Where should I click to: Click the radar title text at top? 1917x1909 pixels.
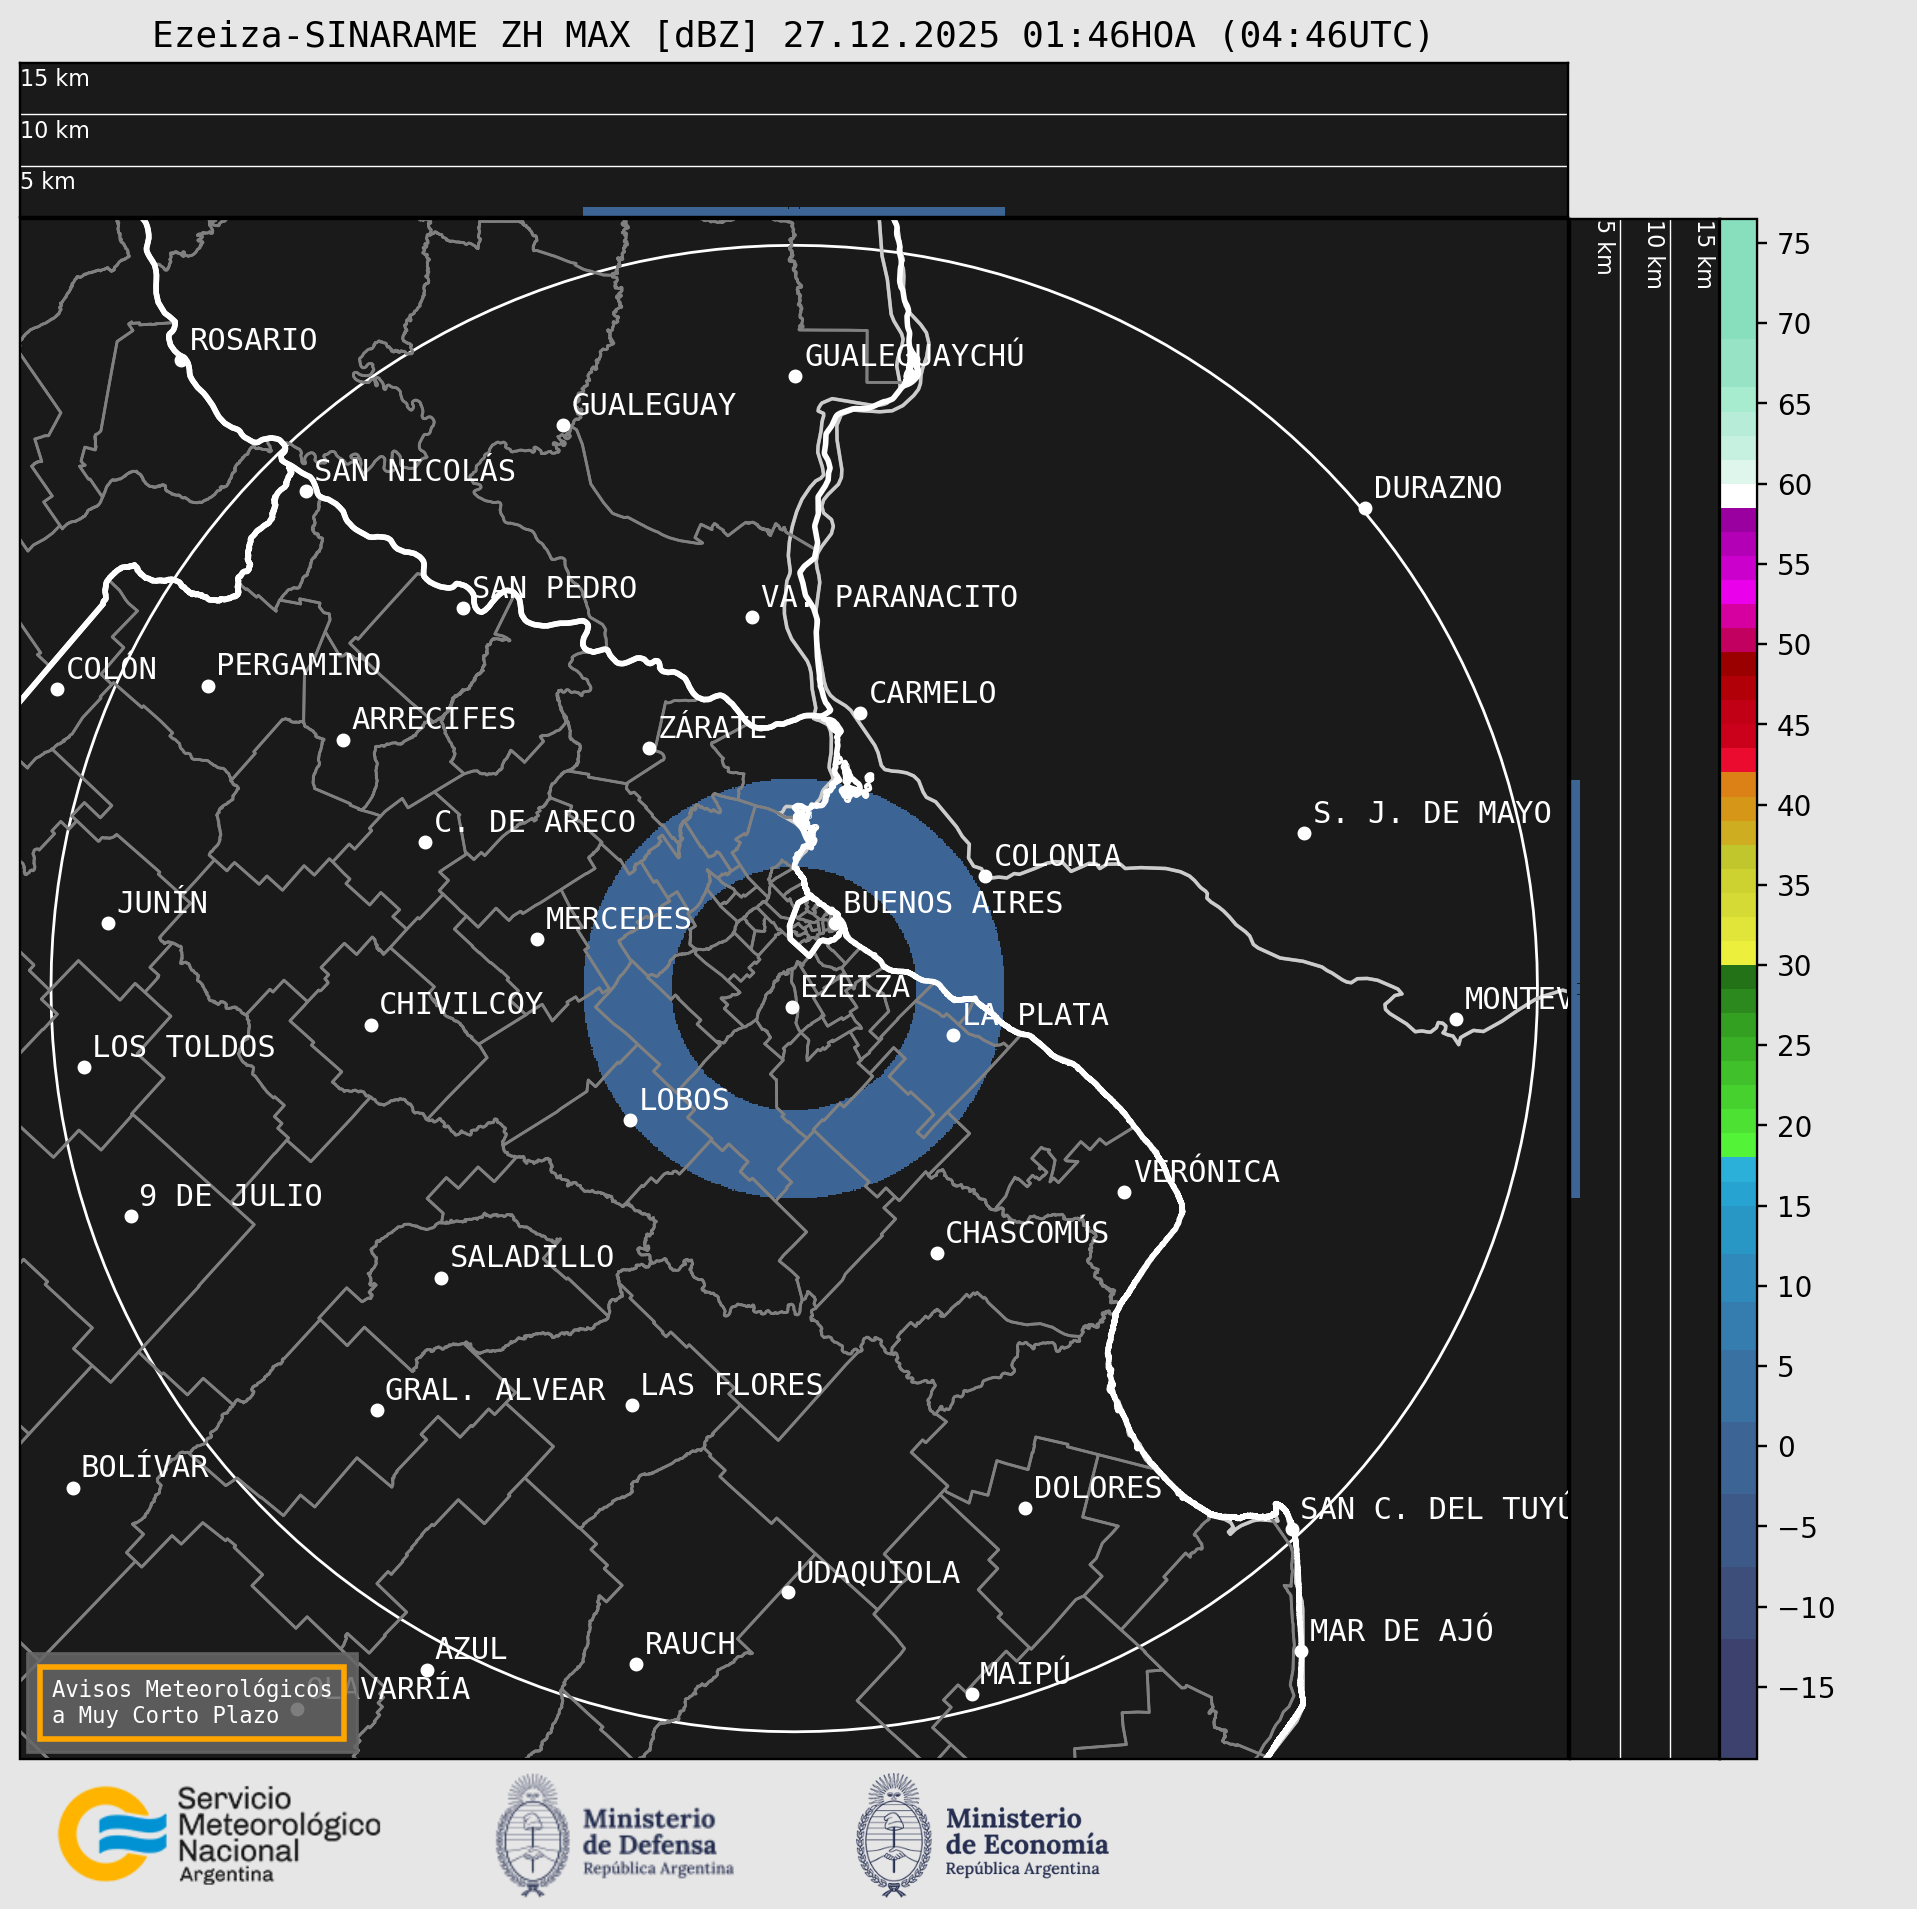[x=792, y=35]
